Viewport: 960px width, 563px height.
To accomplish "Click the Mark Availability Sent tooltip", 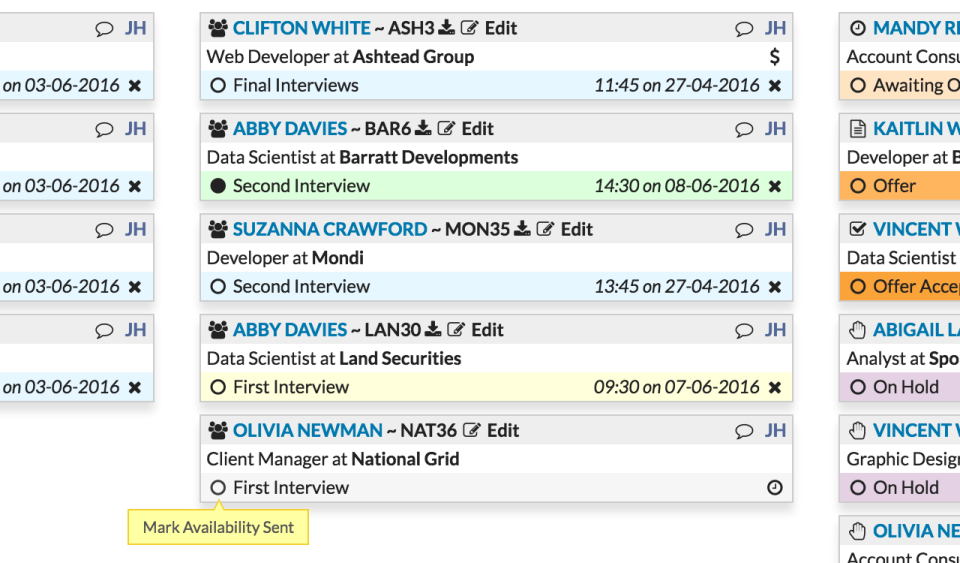I will pos(218,527).
